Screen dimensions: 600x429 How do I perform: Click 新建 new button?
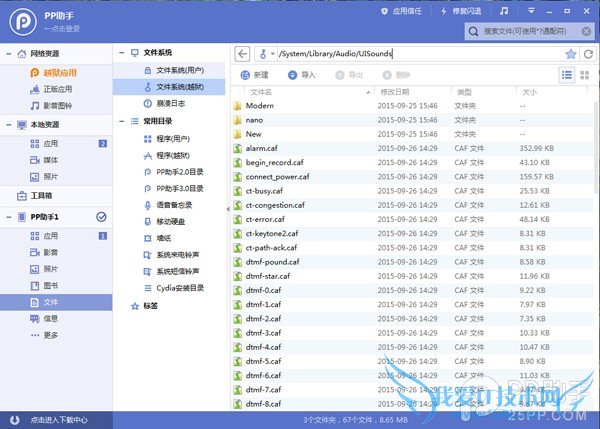[254, 75]
